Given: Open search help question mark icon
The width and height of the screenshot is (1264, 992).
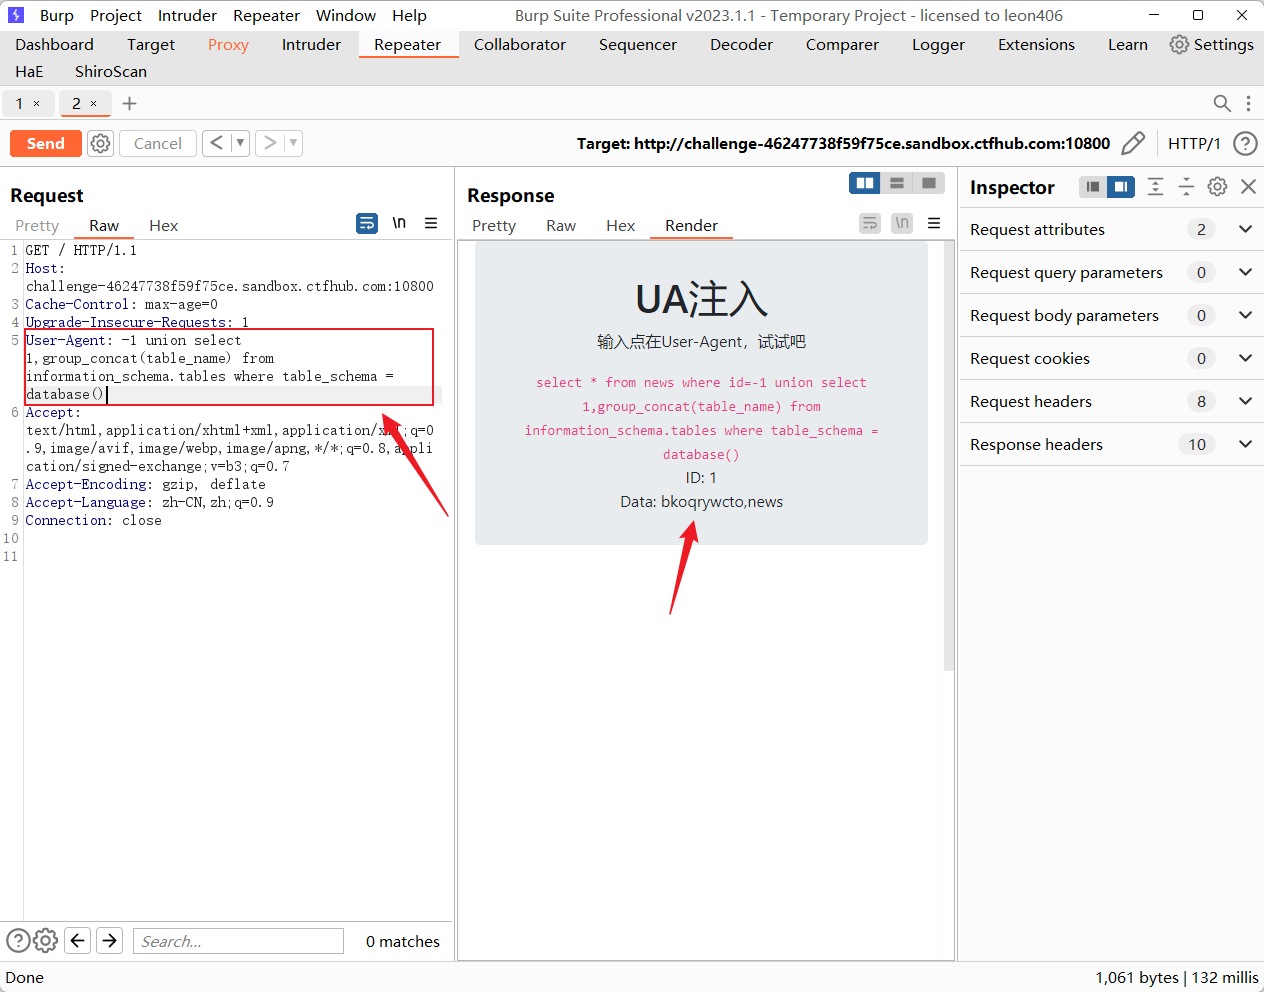Looking at the screenshot, I should (18, 940).
